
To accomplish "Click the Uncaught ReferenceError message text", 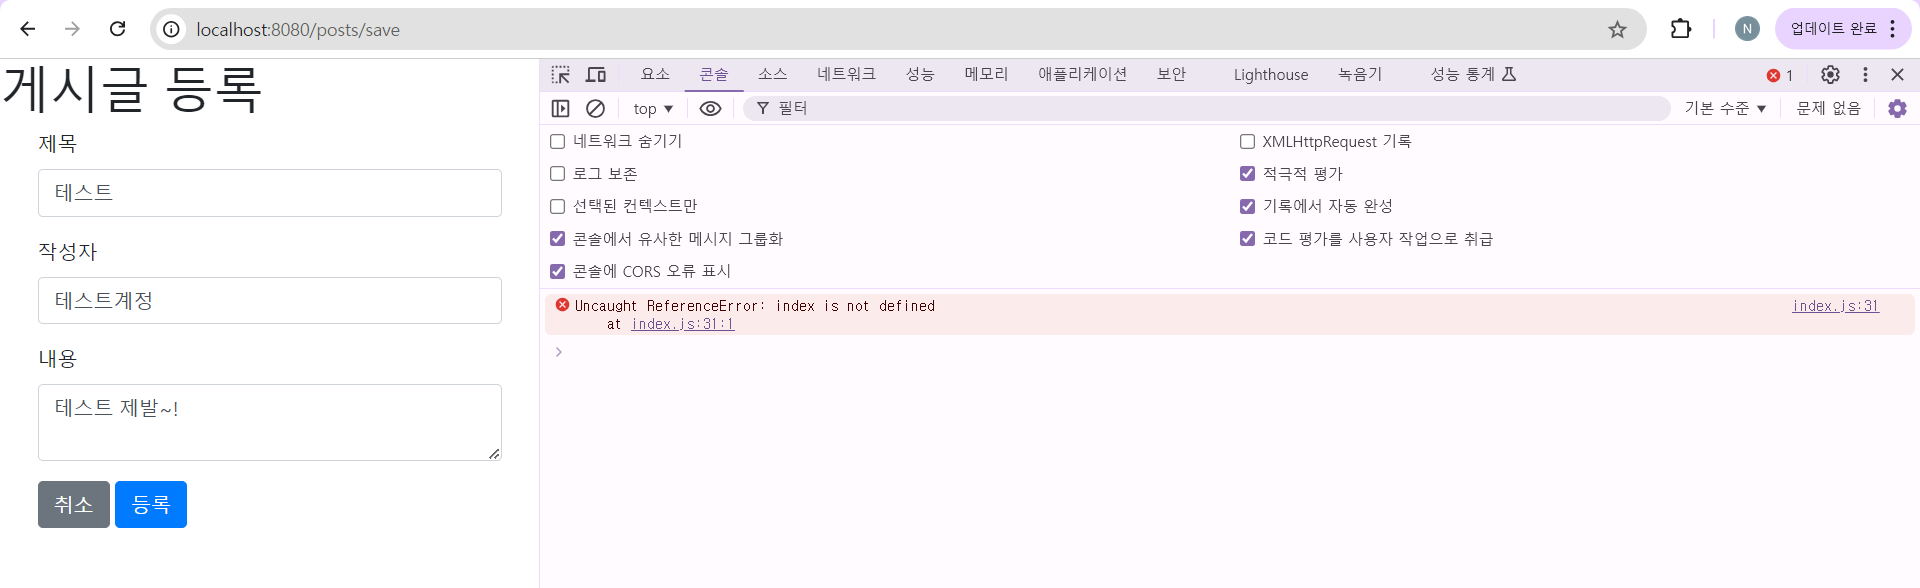I will [x=755, y=306].
